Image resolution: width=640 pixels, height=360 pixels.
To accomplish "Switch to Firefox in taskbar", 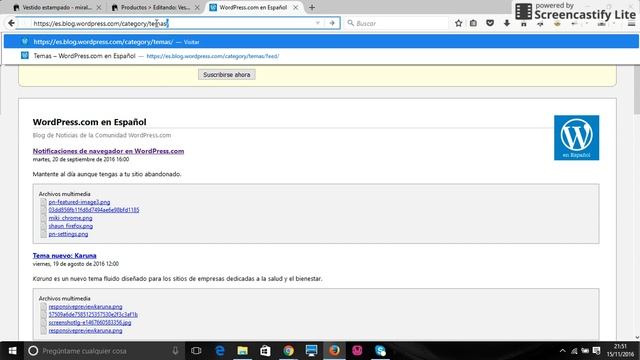I will [x=334, y=351].
